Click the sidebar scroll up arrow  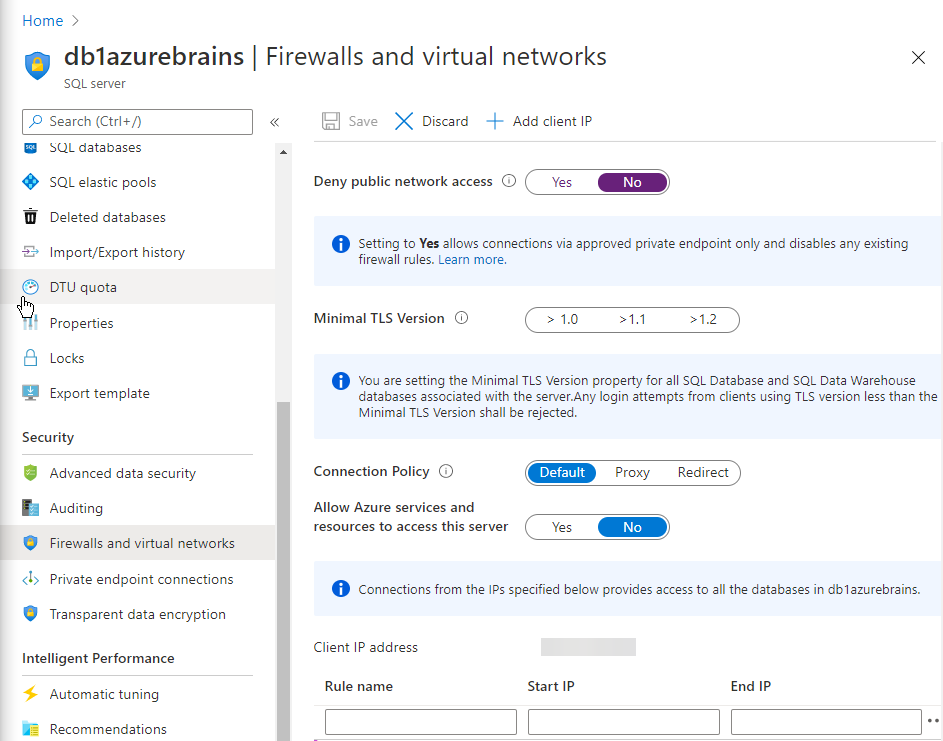283,152
